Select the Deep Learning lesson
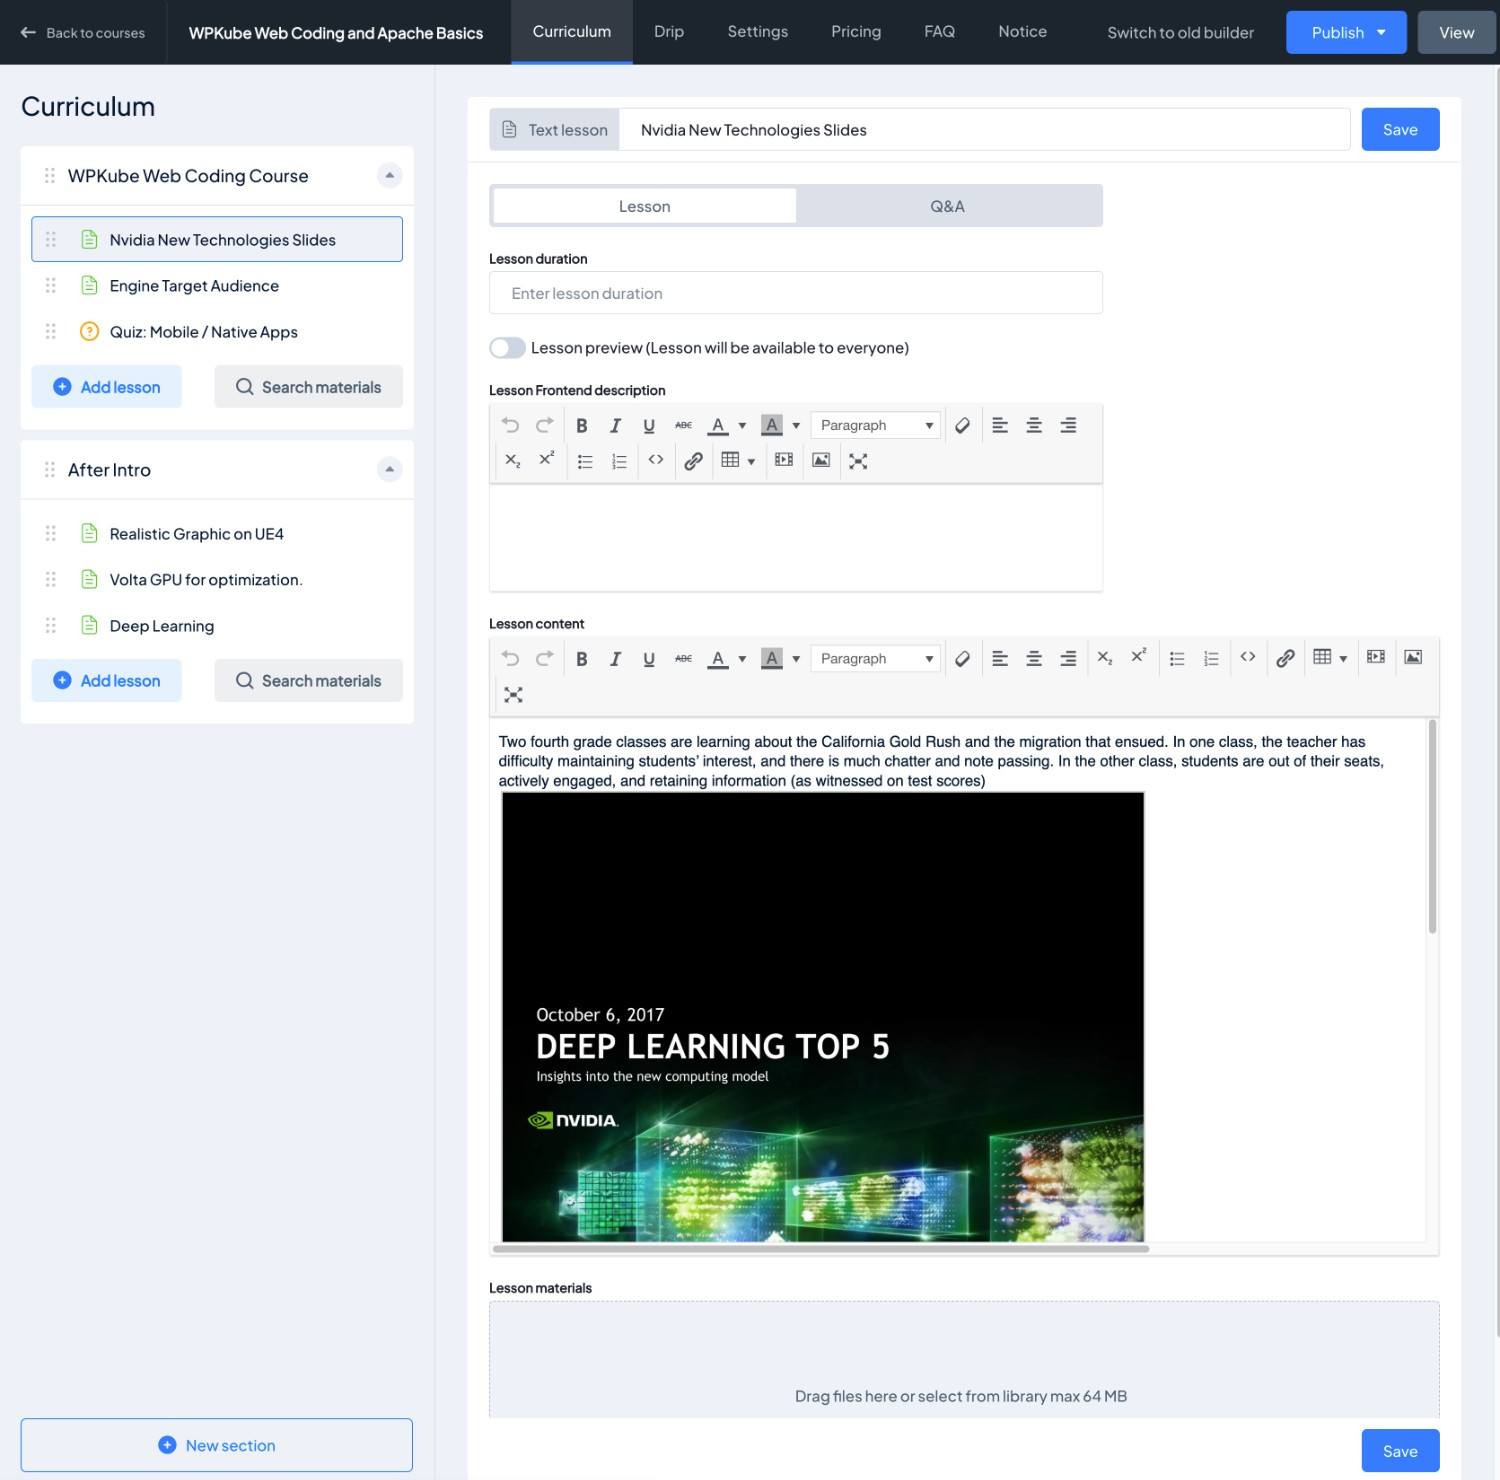Viewport: 1500px width, 1480px height. pos(217,626)
